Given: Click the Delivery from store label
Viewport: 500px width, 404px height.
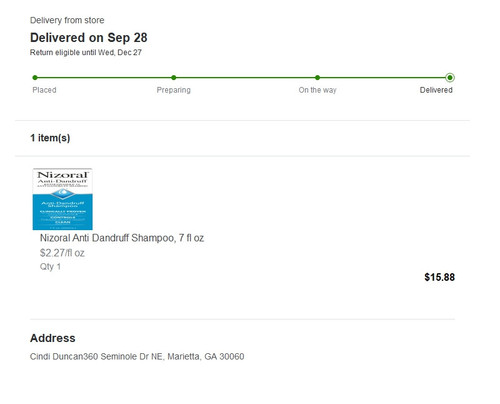Looking at the screenshot, I should click(67, 20).
